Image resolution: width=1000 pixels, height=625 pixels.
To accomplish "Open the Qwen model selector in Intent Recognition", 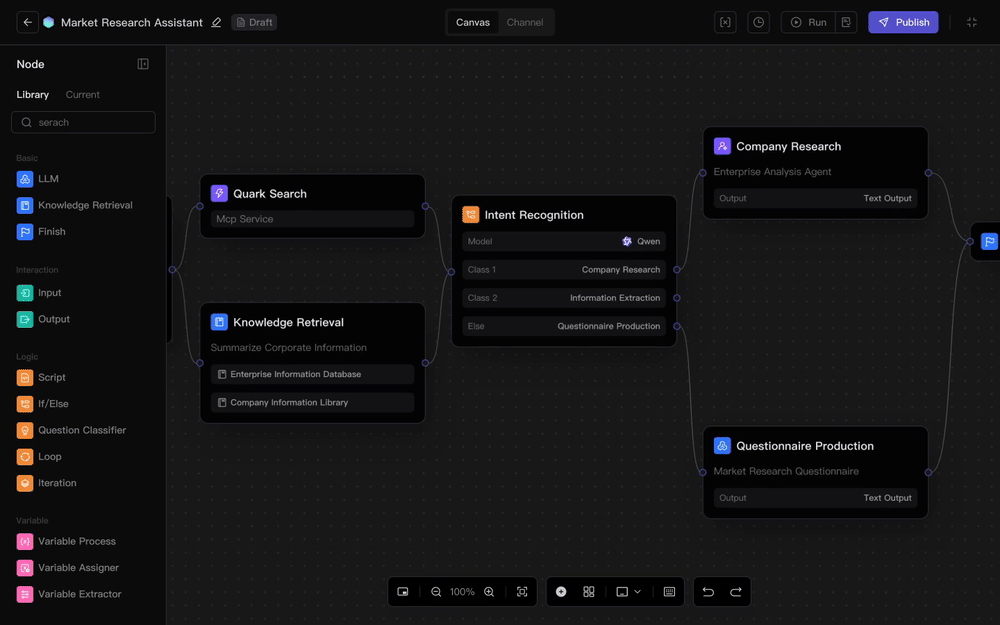I will (x=640, y=241).
